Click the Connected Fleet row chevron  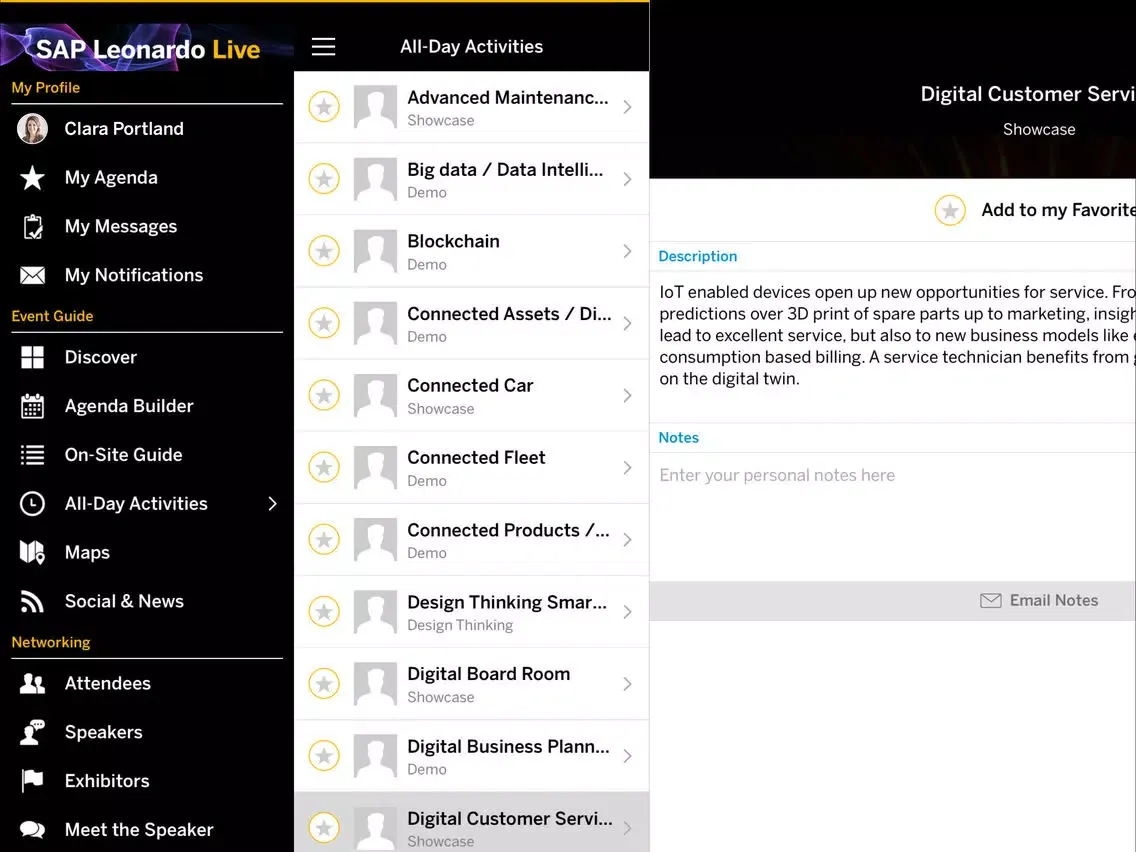pos(627,467)
